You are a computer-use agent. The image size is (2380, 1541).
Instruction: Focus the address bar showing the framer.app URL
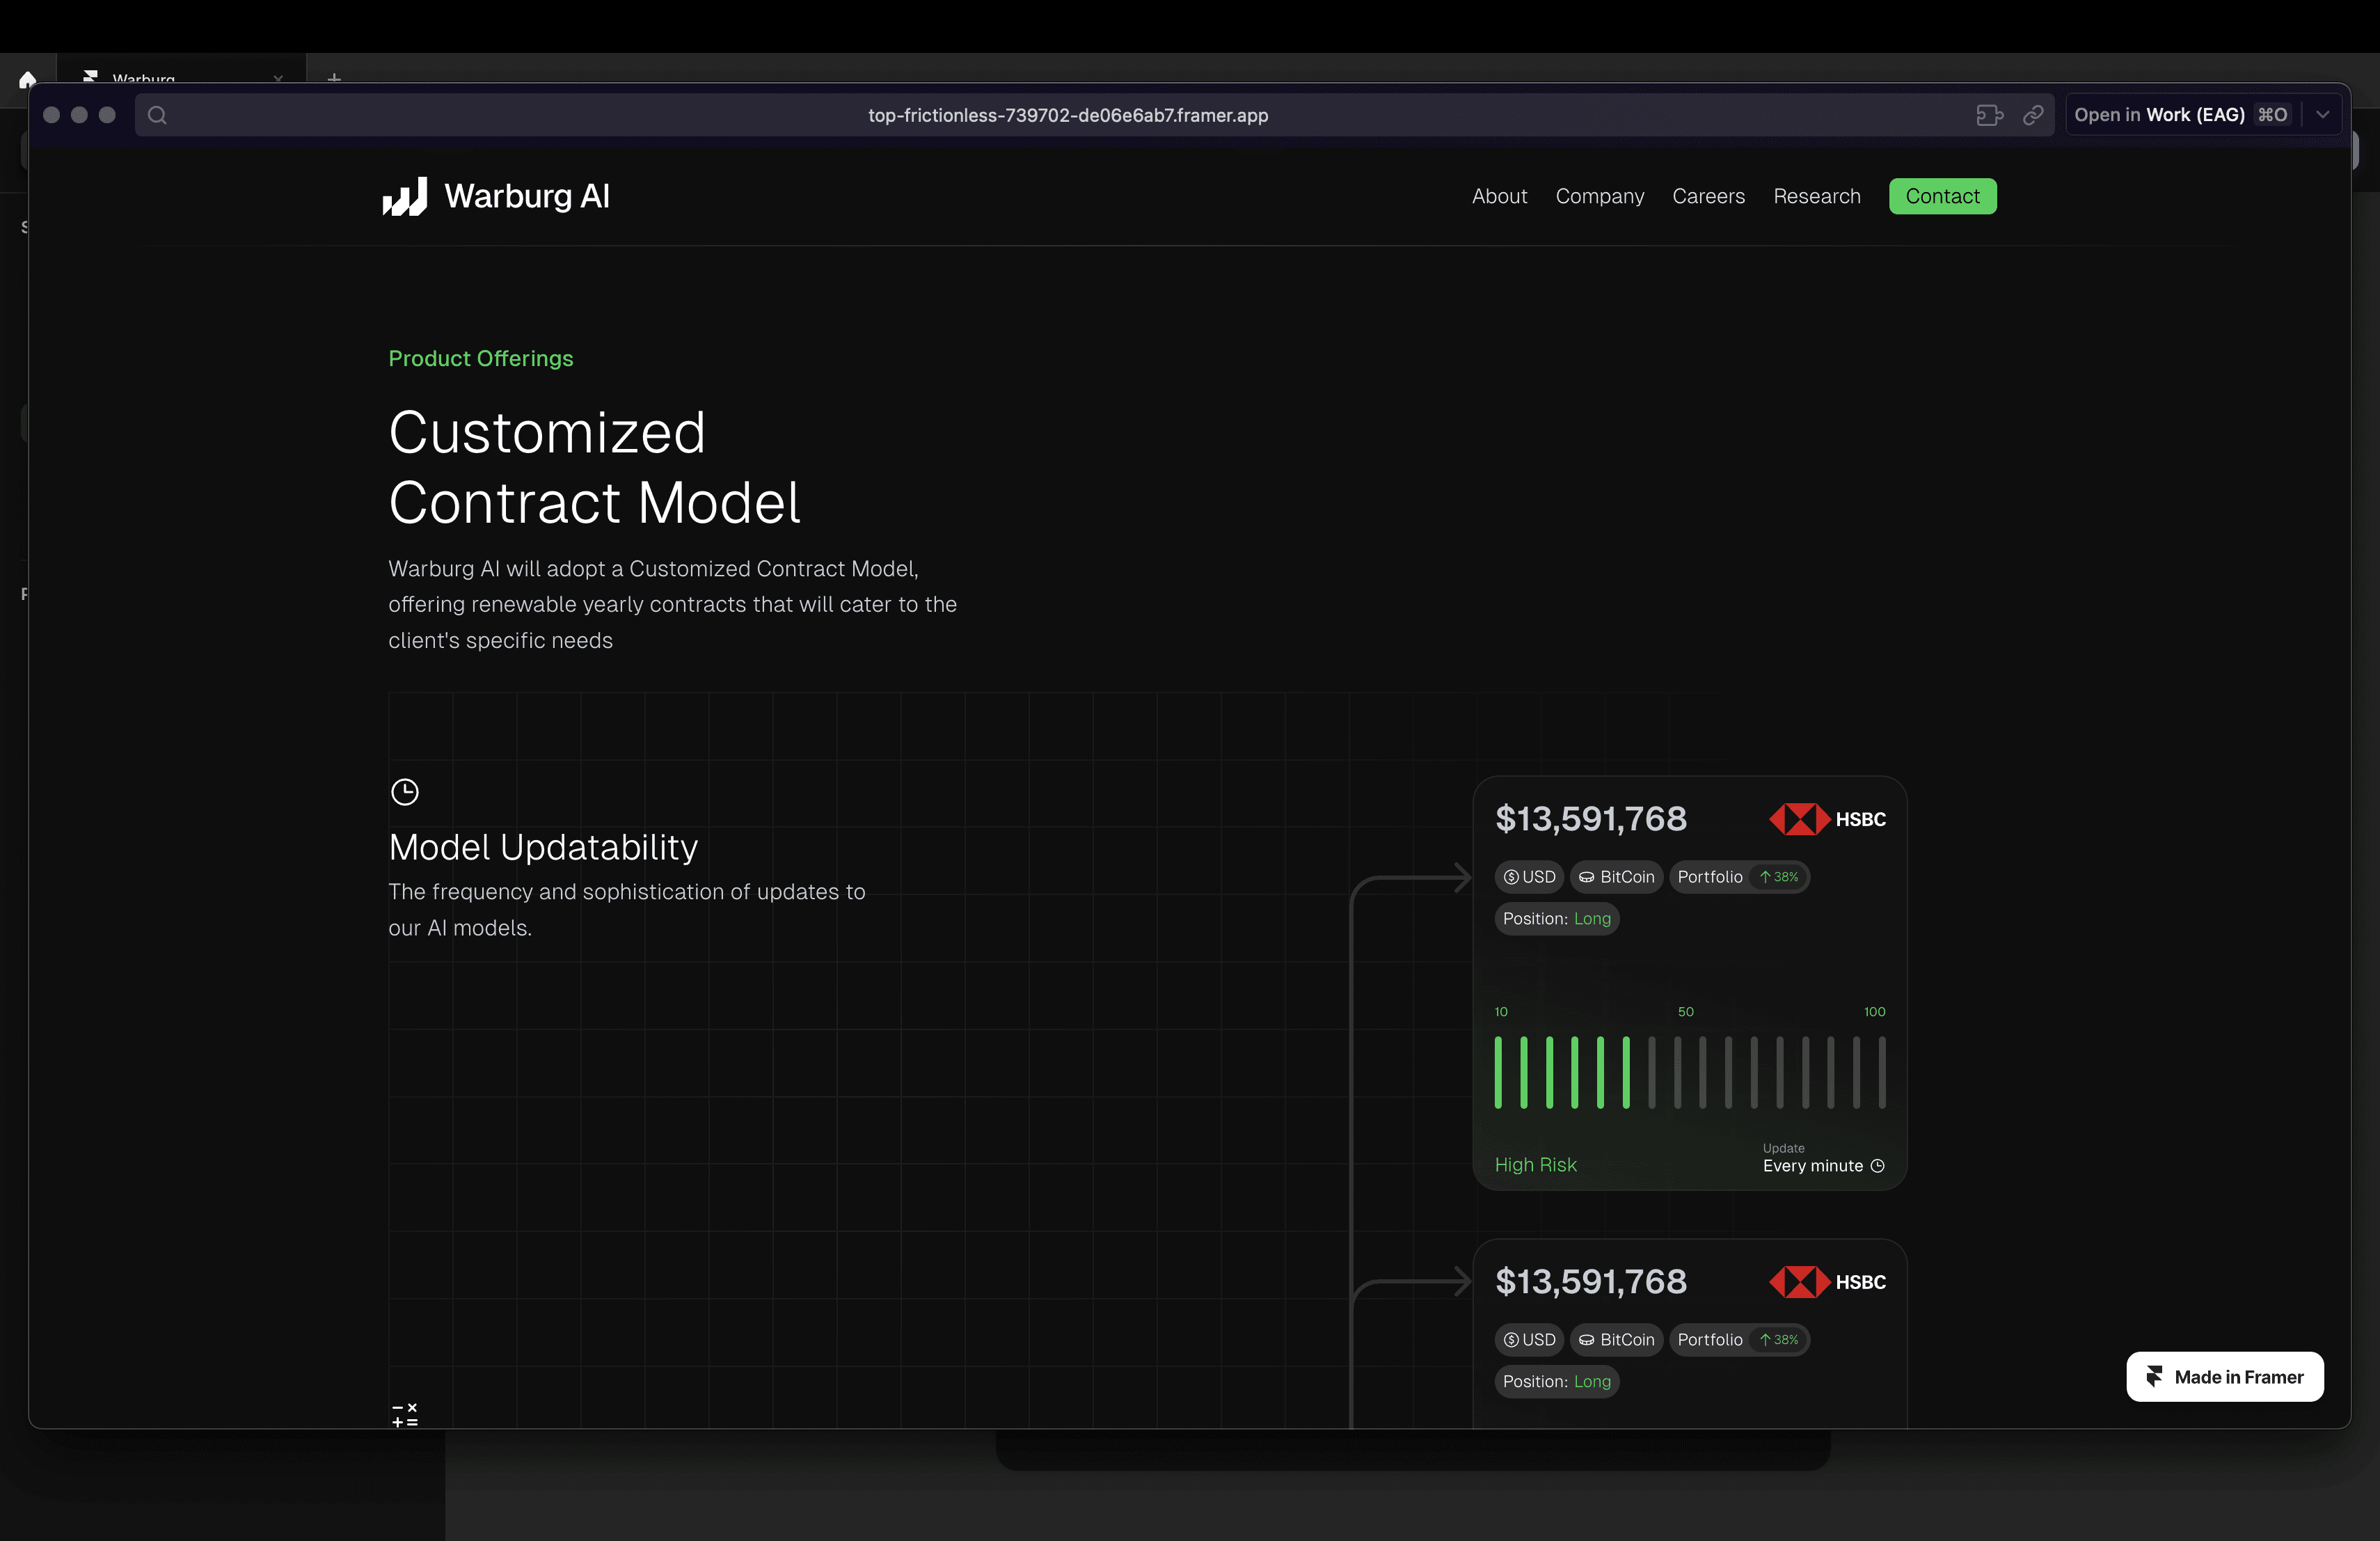coord(1067,115)
